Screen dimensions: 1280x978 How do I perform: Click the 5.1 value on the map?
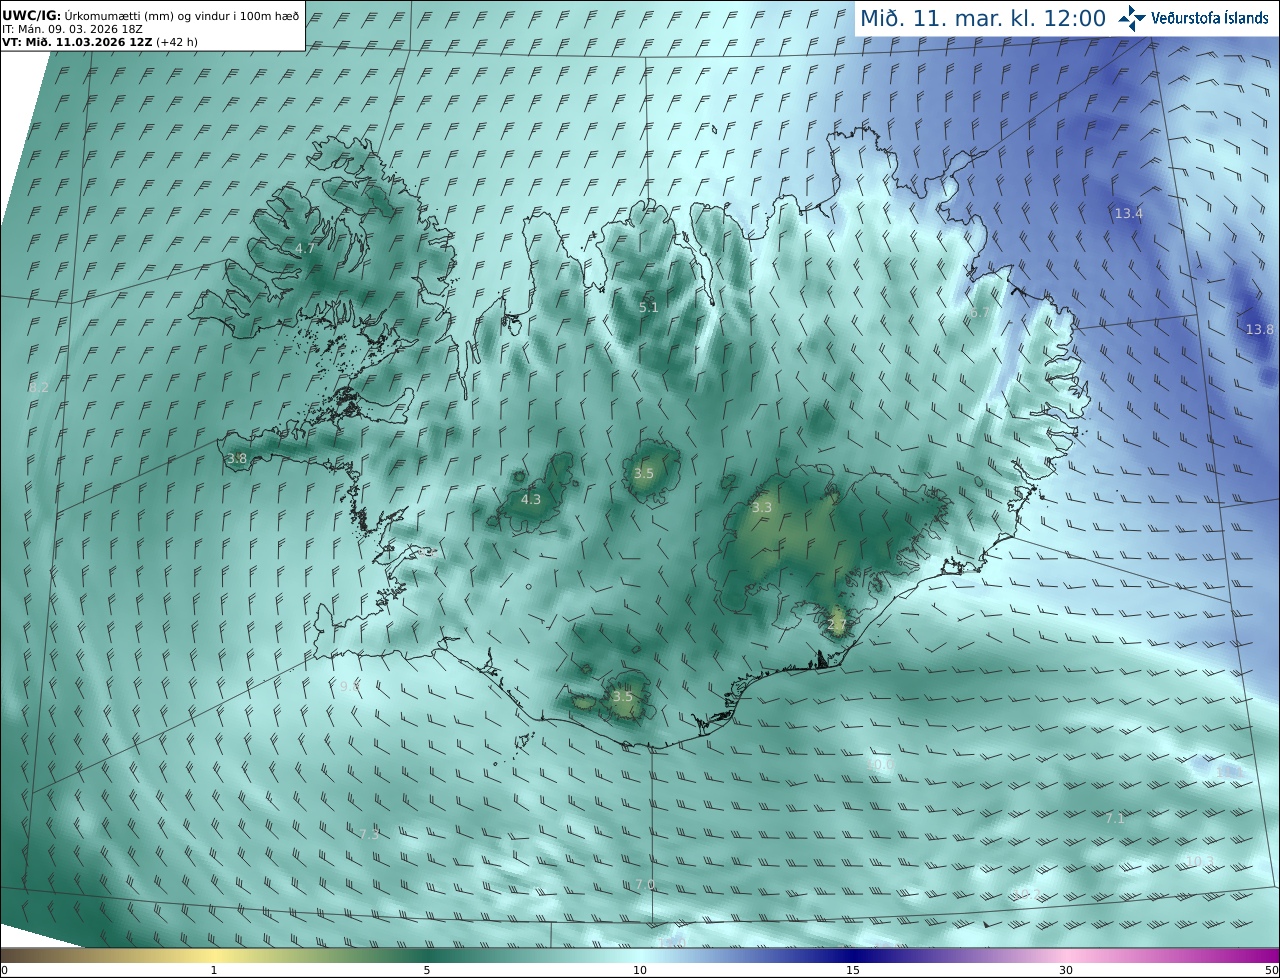coord(649,307)
